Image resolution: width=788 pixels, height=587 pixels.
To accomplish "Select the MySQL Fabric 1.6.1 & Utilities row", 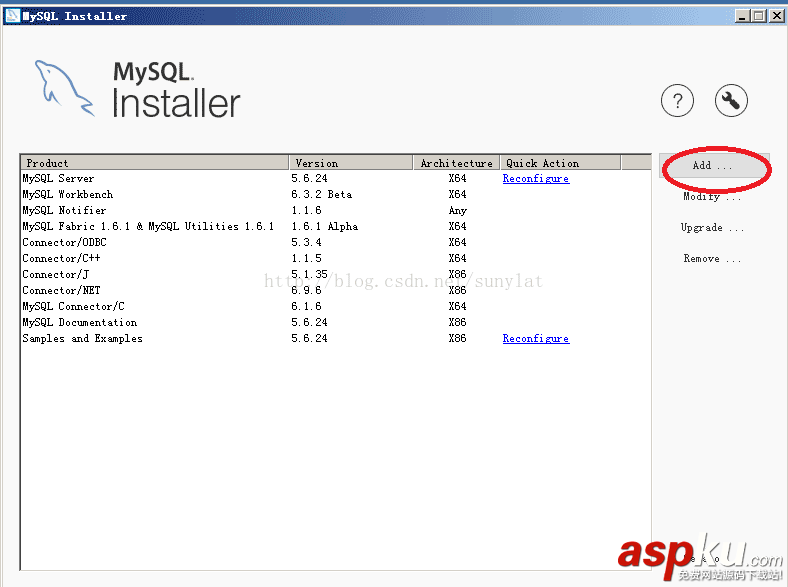I will click(x=335, y=227).
